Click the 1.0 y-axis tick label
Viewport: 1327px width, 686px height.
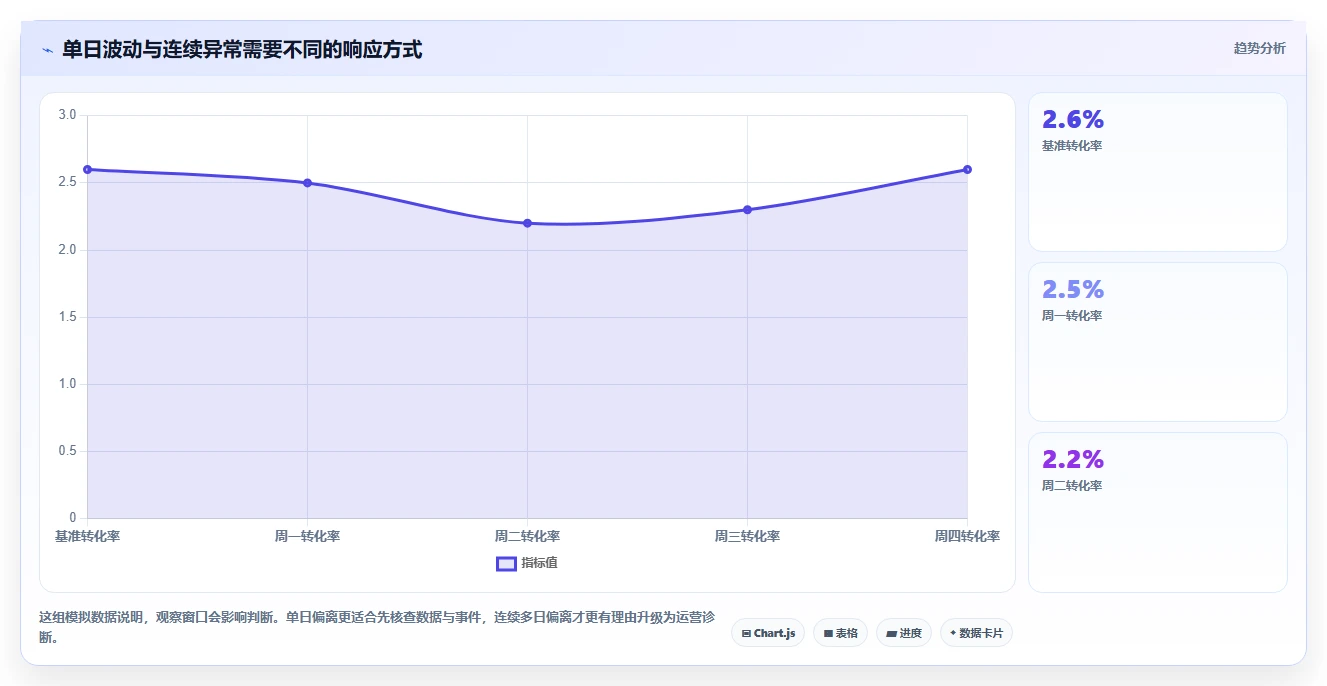tap(67, 384)
